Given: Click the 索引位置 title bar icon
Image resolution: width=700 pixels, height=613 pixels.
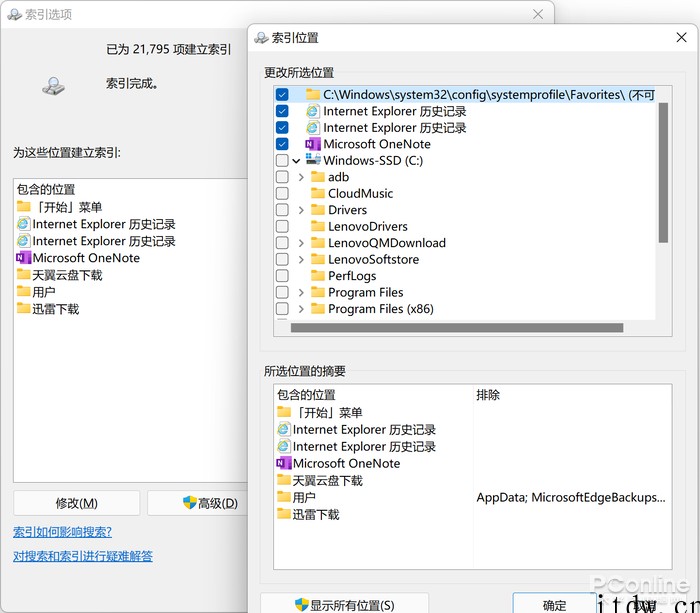Looking at the screenshot, I should (x=261, y=38).
